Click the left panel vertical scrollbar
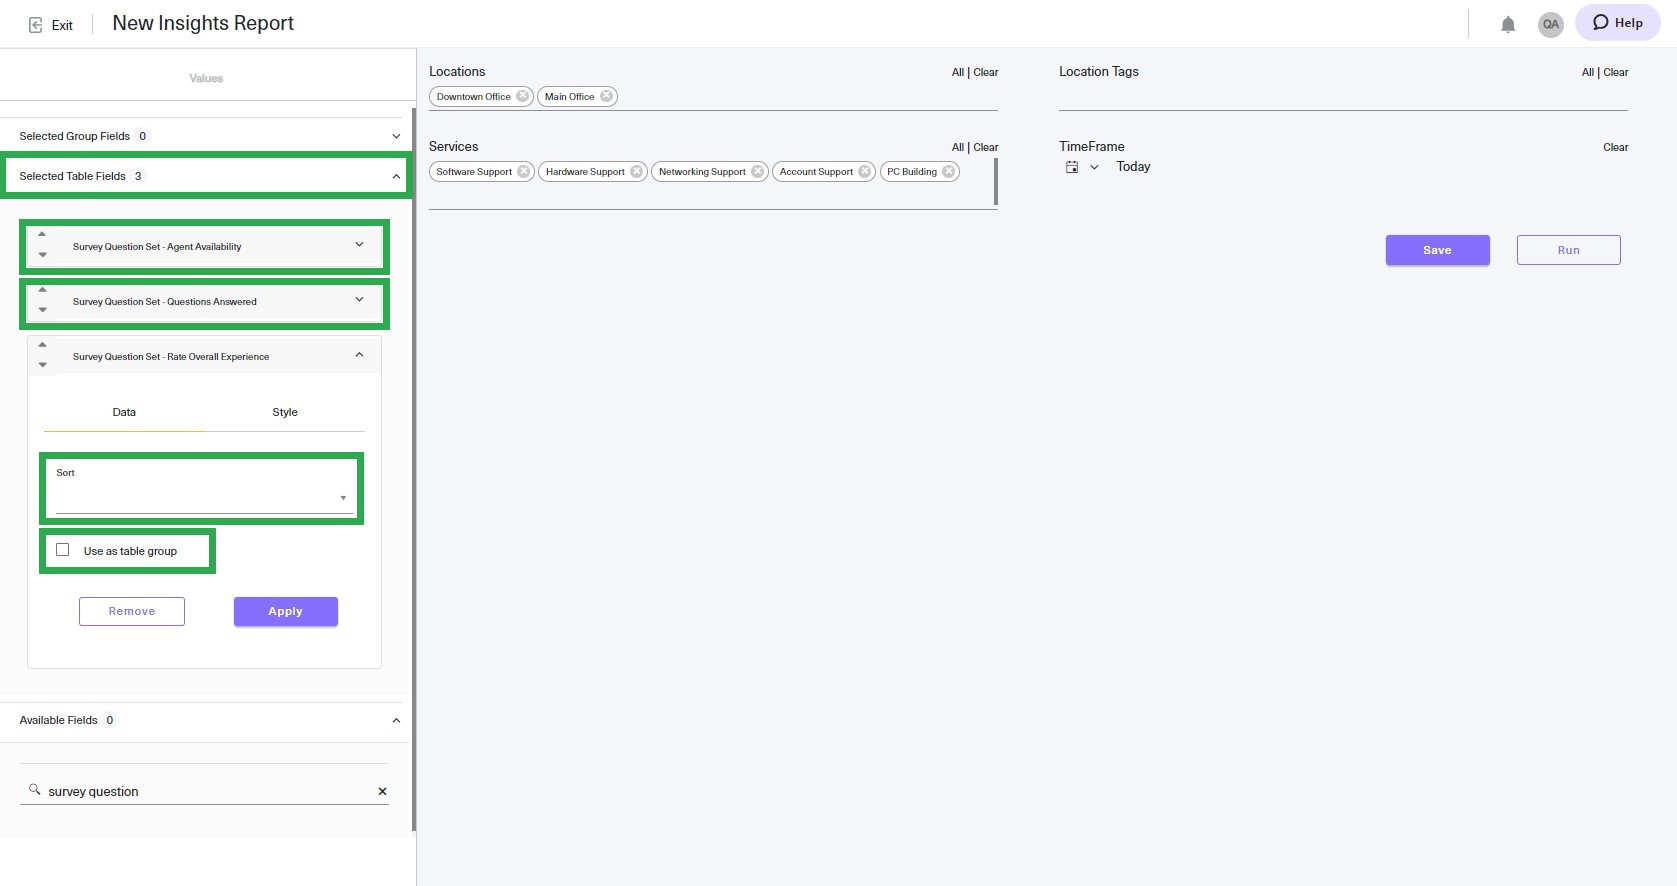The width and height of the screenshot is (1677, 886). tap(413, 468)
